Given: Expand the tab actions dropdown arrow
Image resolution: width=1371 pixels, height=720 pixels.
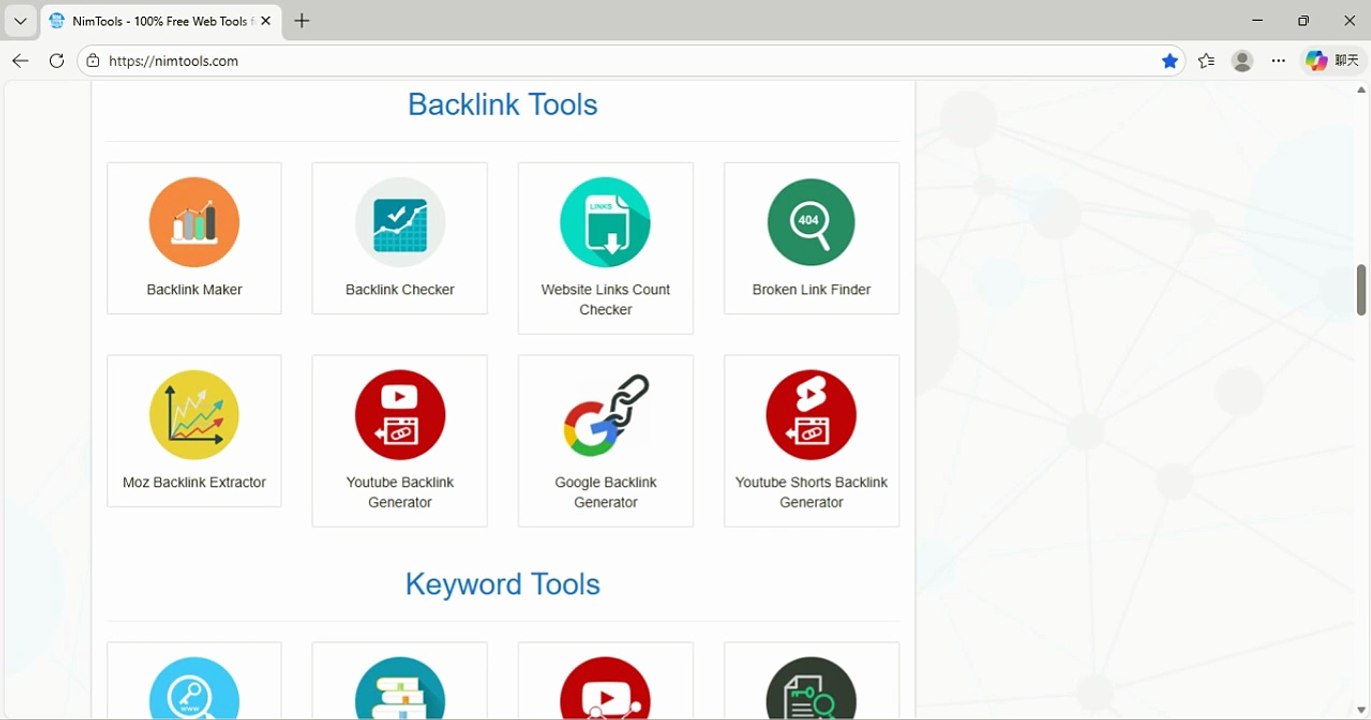Looking at the screenshot, I should (x=20, y=21).
